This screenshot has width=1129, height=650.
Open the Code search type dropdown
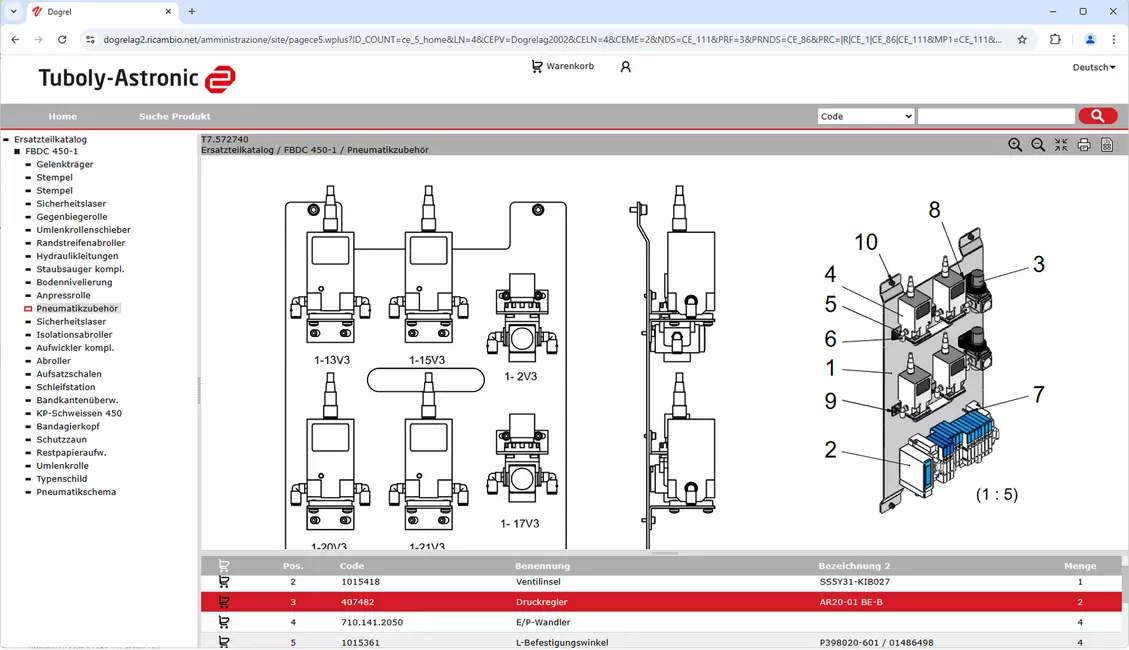[865, 116]
